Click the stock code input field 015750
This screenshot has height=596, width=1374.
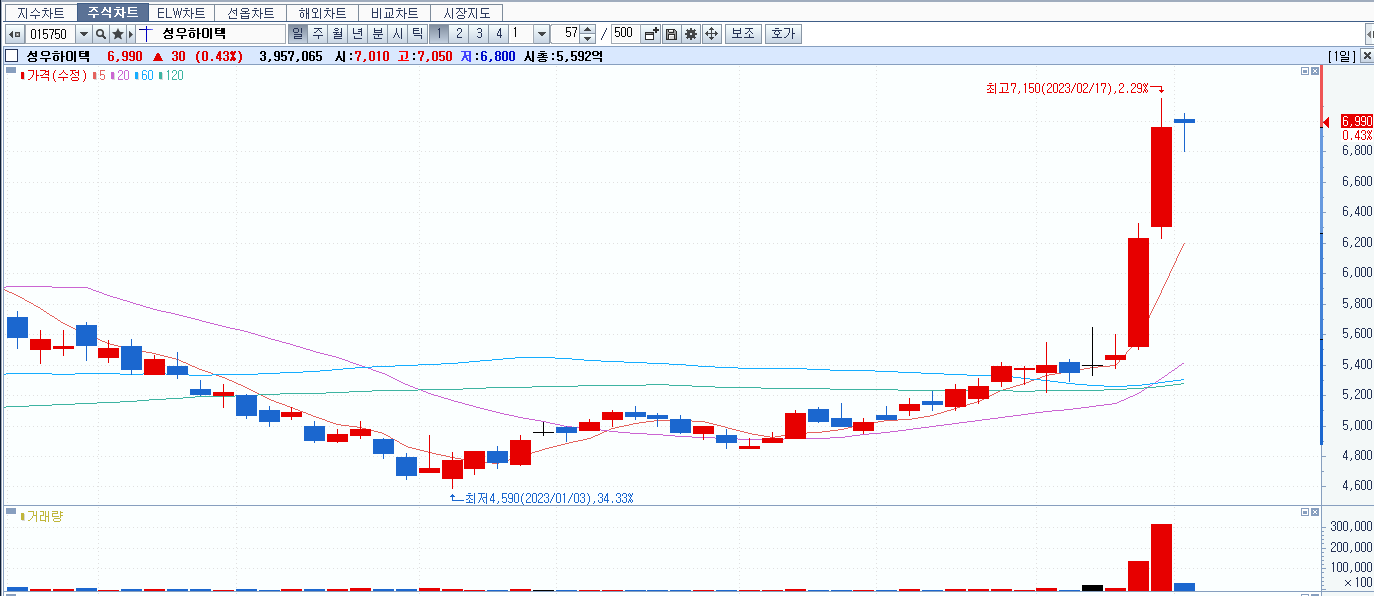50,34
